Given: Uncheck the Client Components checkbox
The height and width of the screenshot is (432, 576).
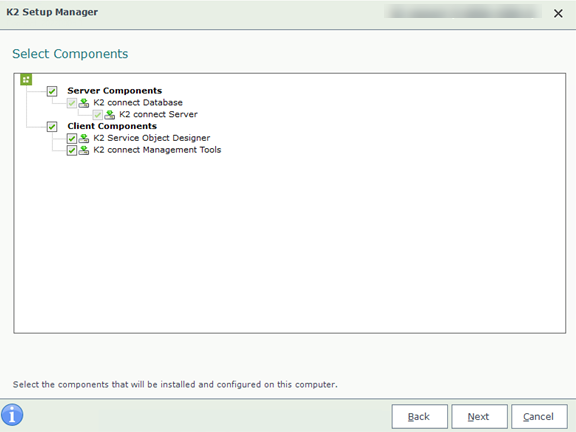Looking at the screenshot, I should click(x=52, y=127).
